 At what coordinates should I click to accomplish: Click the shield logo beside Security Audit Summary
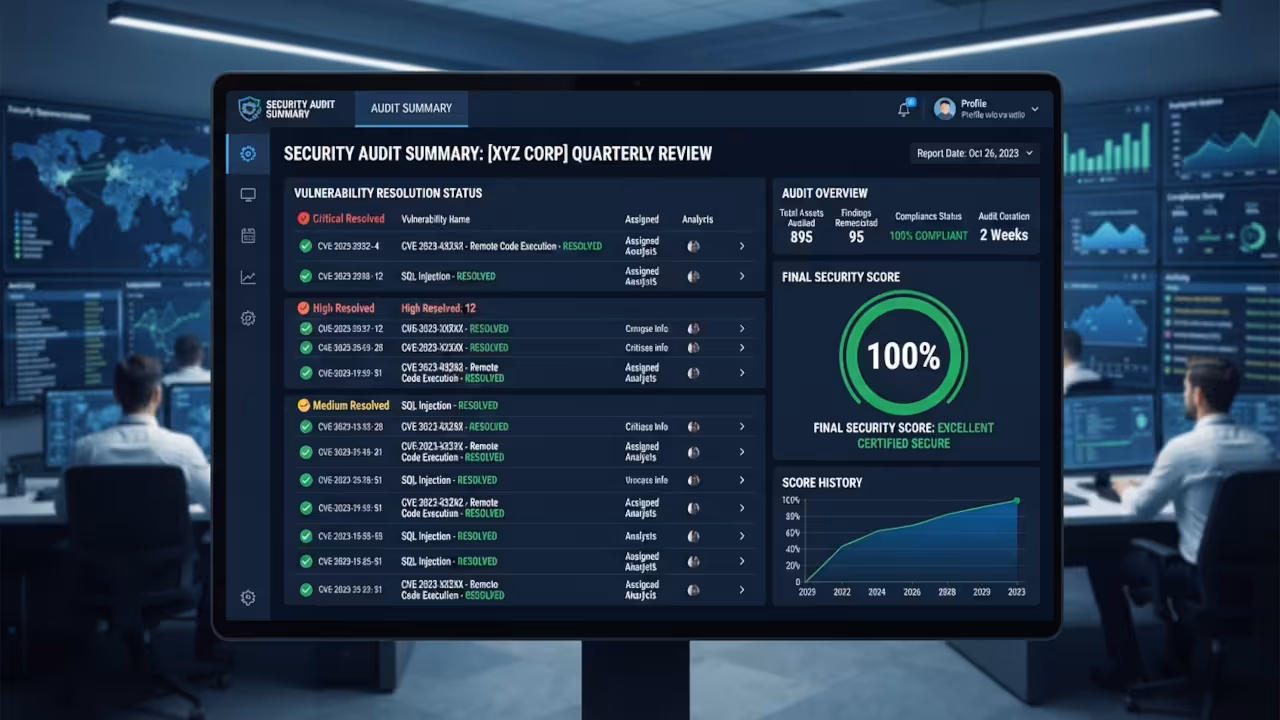(x=249, y=108)
